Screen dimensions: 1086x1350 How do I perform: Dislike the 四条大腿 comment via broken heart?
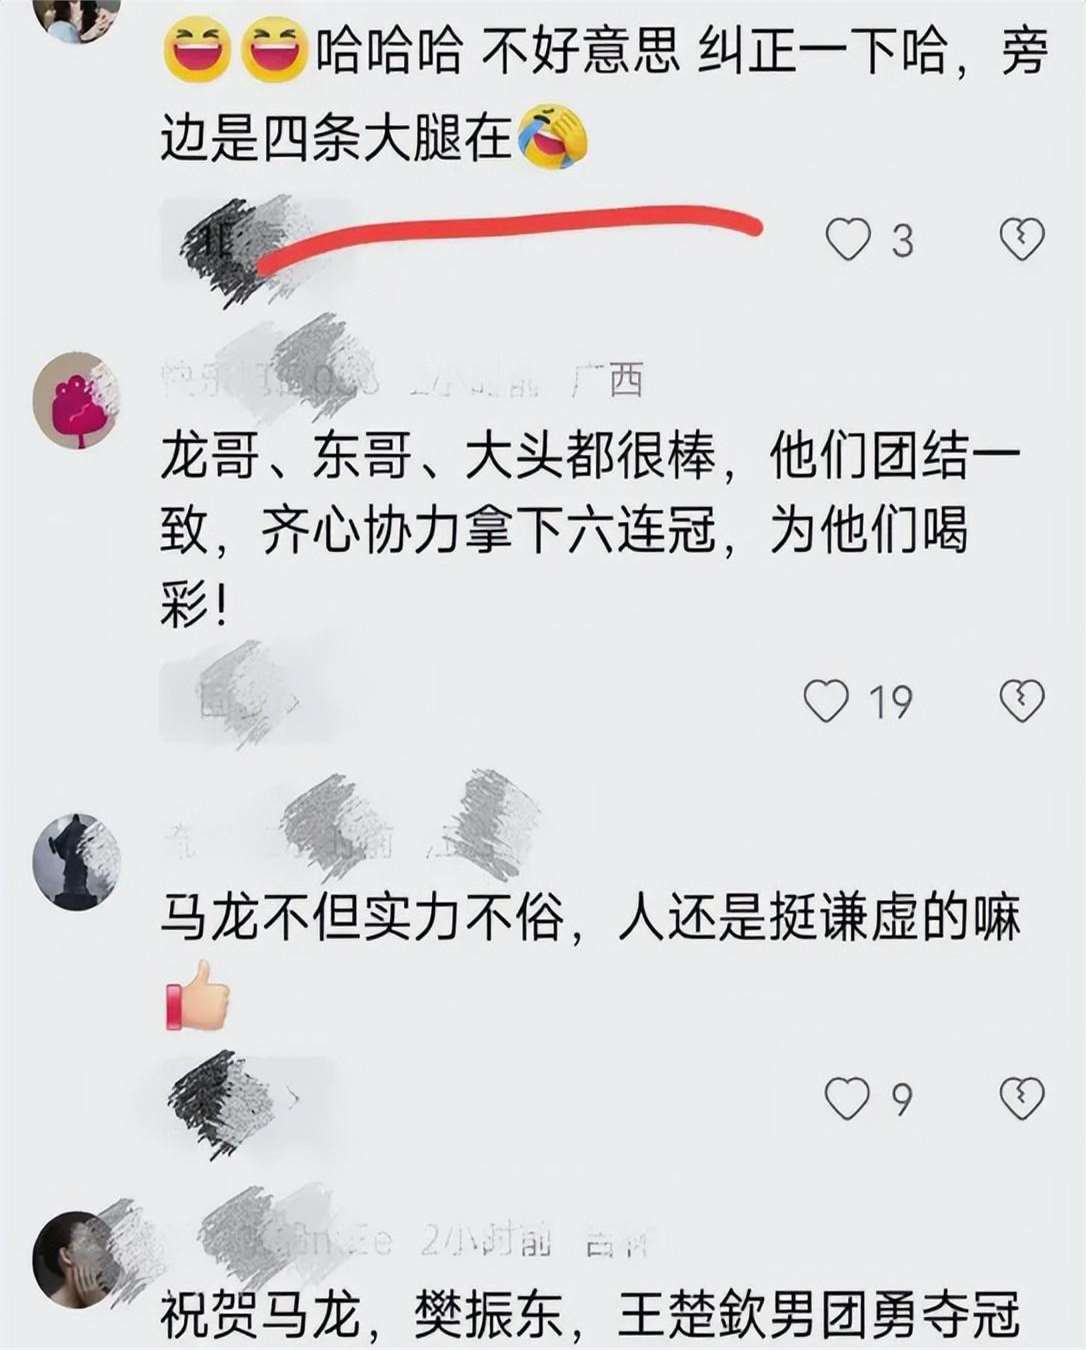(x=1022, y=239)
